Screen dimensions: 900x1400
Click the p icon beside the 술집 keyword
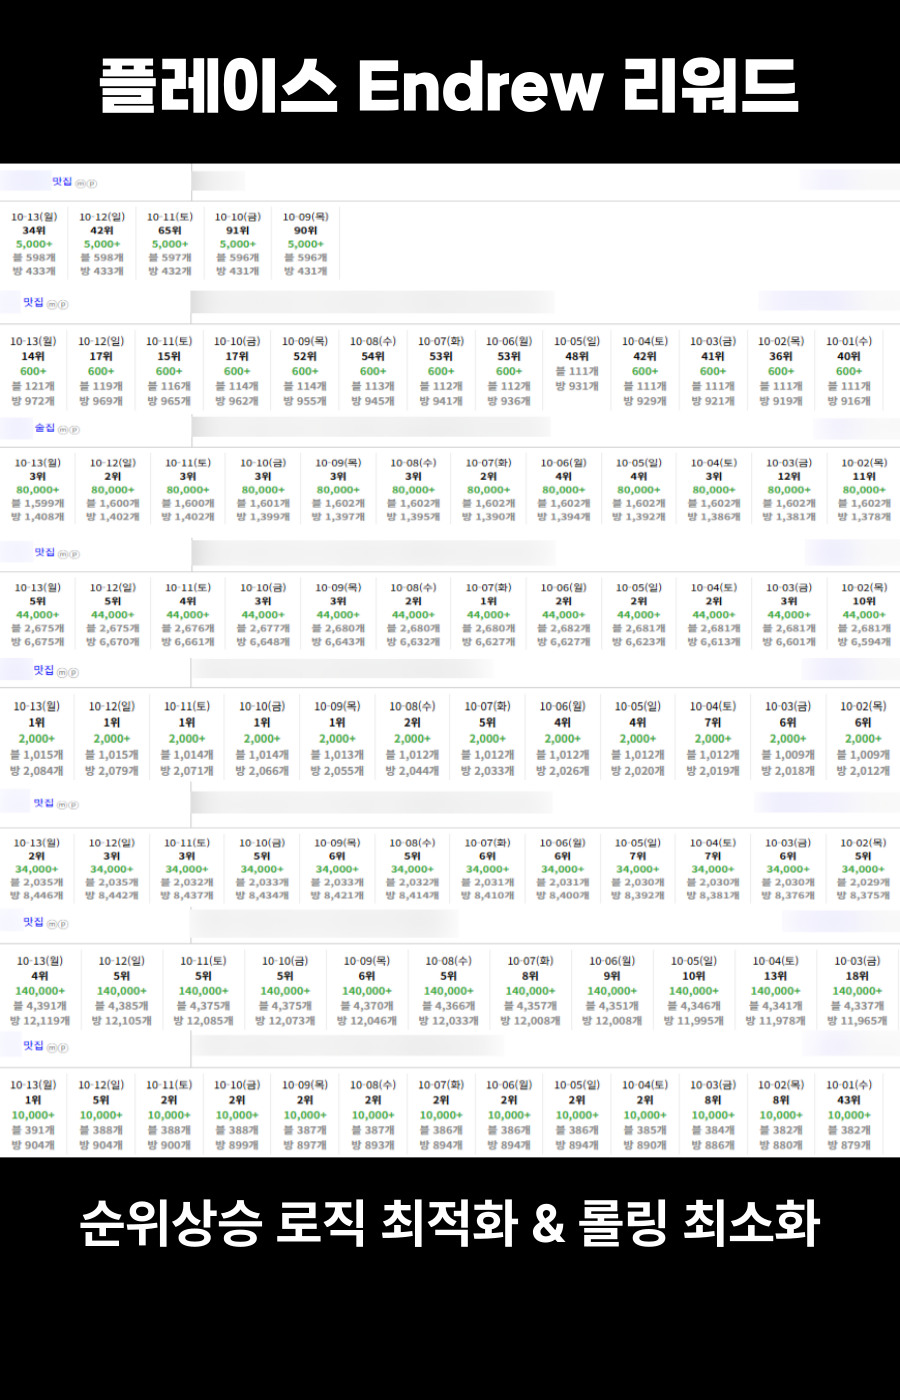point(74,430)
